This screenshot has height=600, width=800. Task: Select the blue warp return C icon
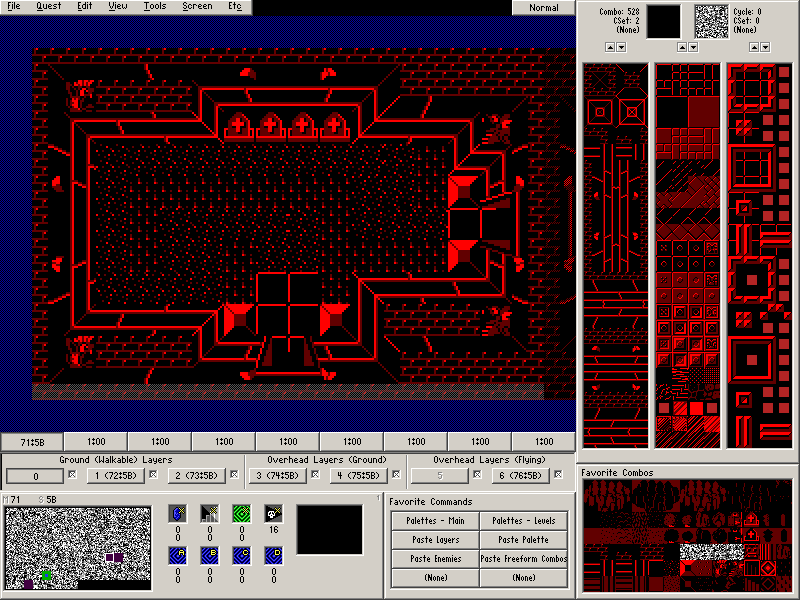(242, 556)
